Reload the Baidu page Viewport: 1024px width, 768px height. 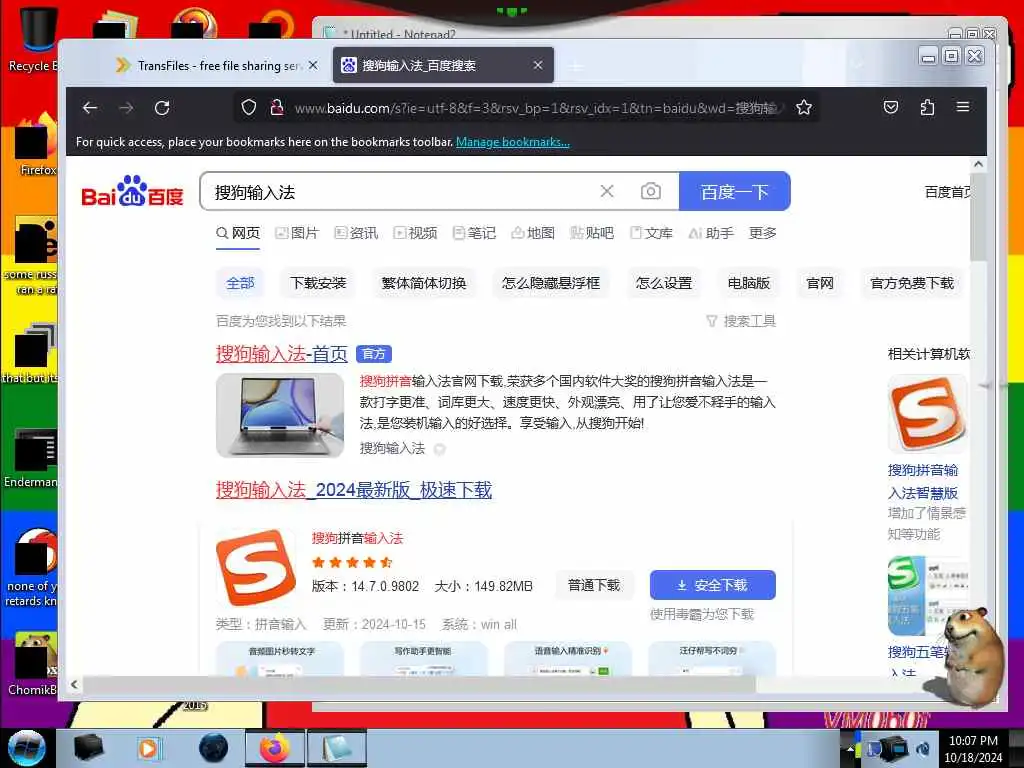point(162,108)
